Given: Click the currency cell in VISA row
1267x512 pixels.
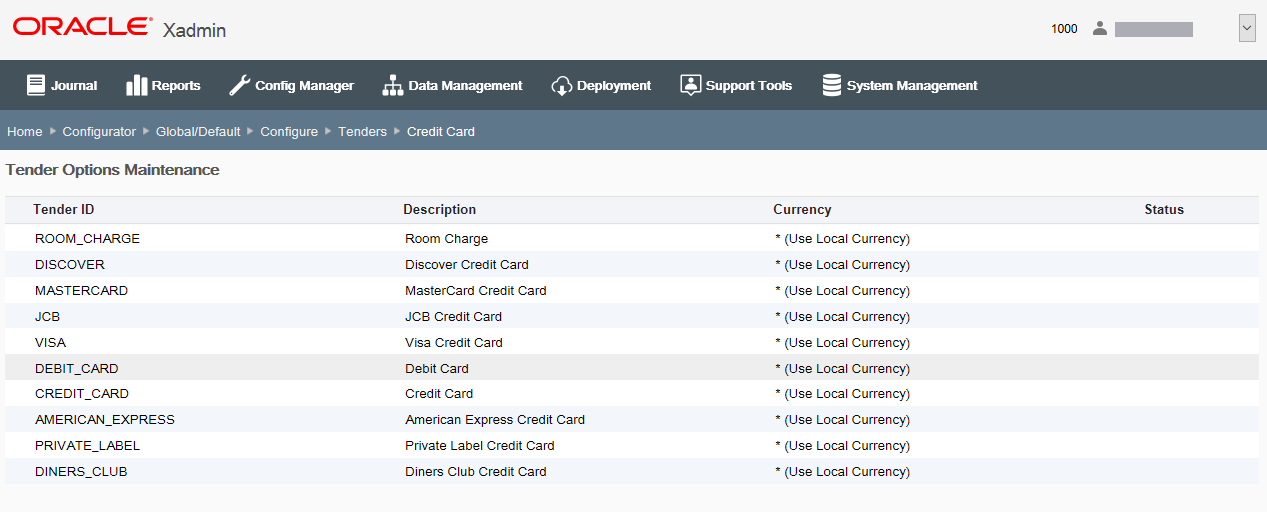Looking at the screenshot, I should point(843,342).
